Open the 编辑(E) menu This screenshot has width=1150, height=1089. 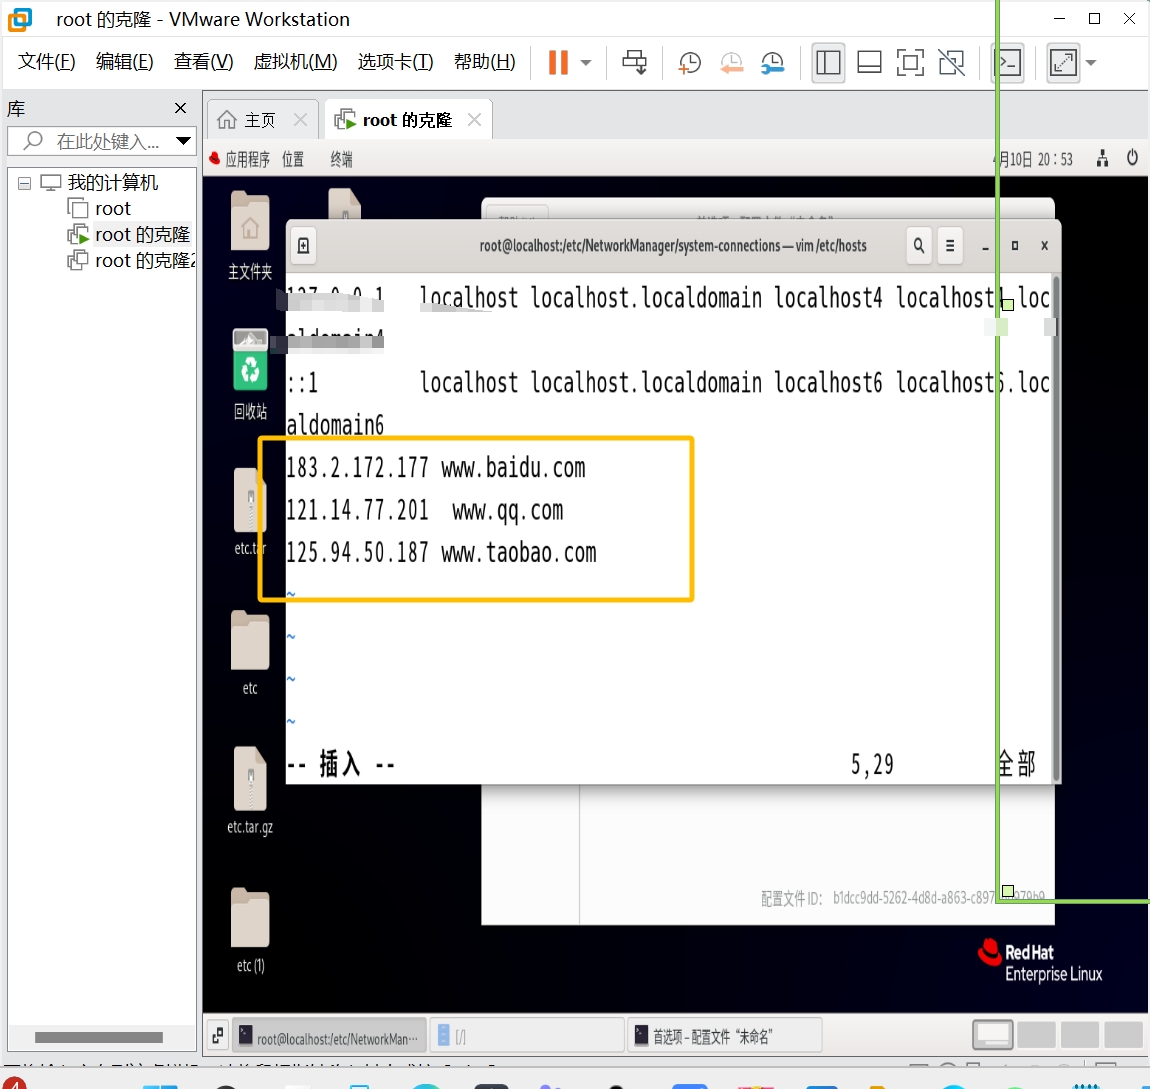124,62
